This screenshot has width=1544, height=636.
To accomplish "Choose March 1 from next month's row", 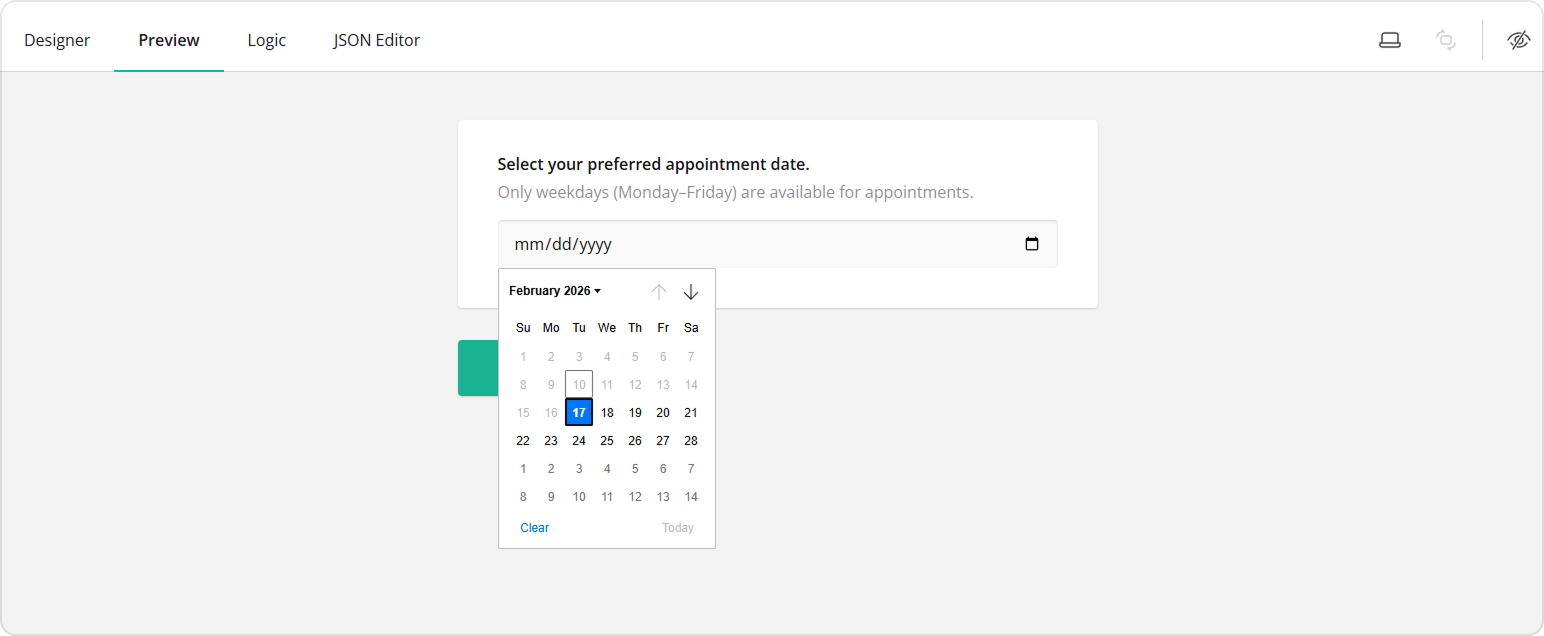I will coord(523,468).
